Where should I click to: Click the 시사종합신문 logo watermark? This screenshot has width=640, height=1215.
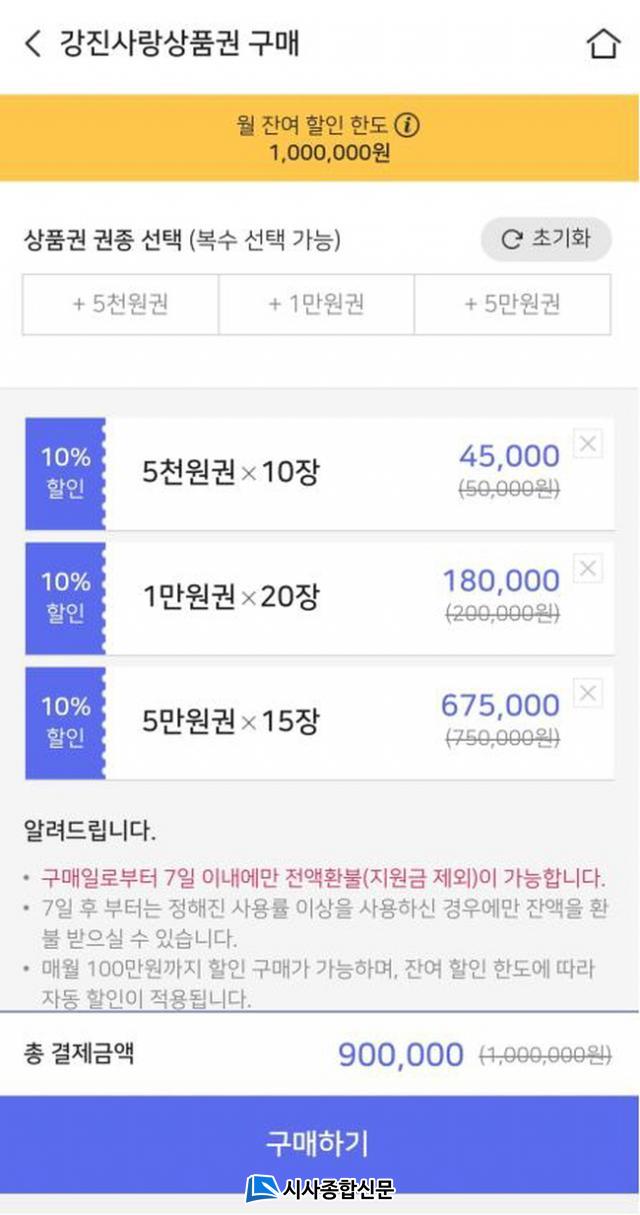click(320, 1189)
